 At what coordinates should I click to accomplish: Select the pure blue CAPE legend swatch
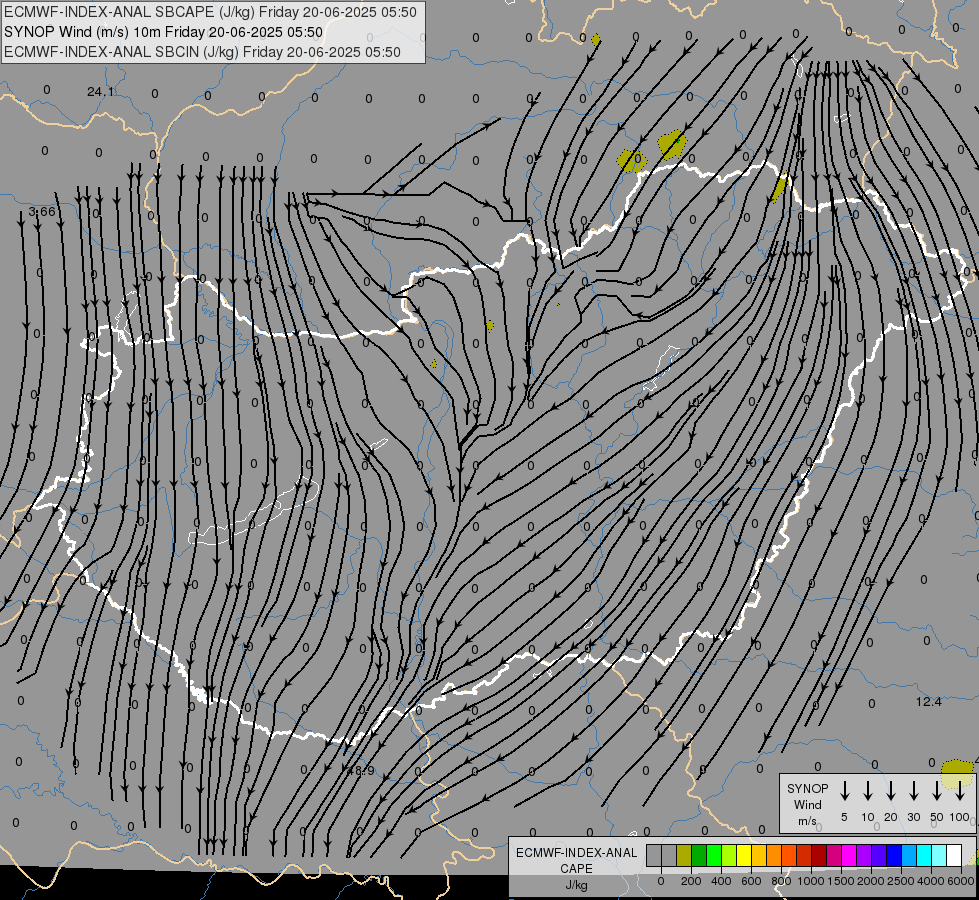(x=895, y=855)
